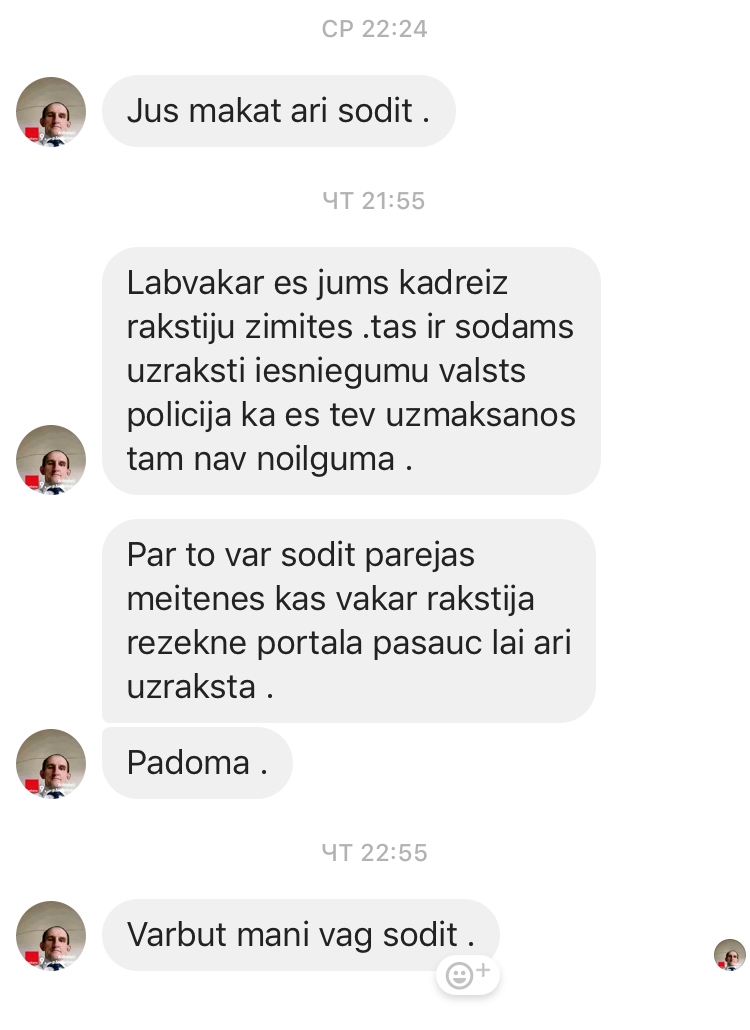Tap the small seen-by avatar indicator
The image size is (750, 1030).
click(730, 954)
